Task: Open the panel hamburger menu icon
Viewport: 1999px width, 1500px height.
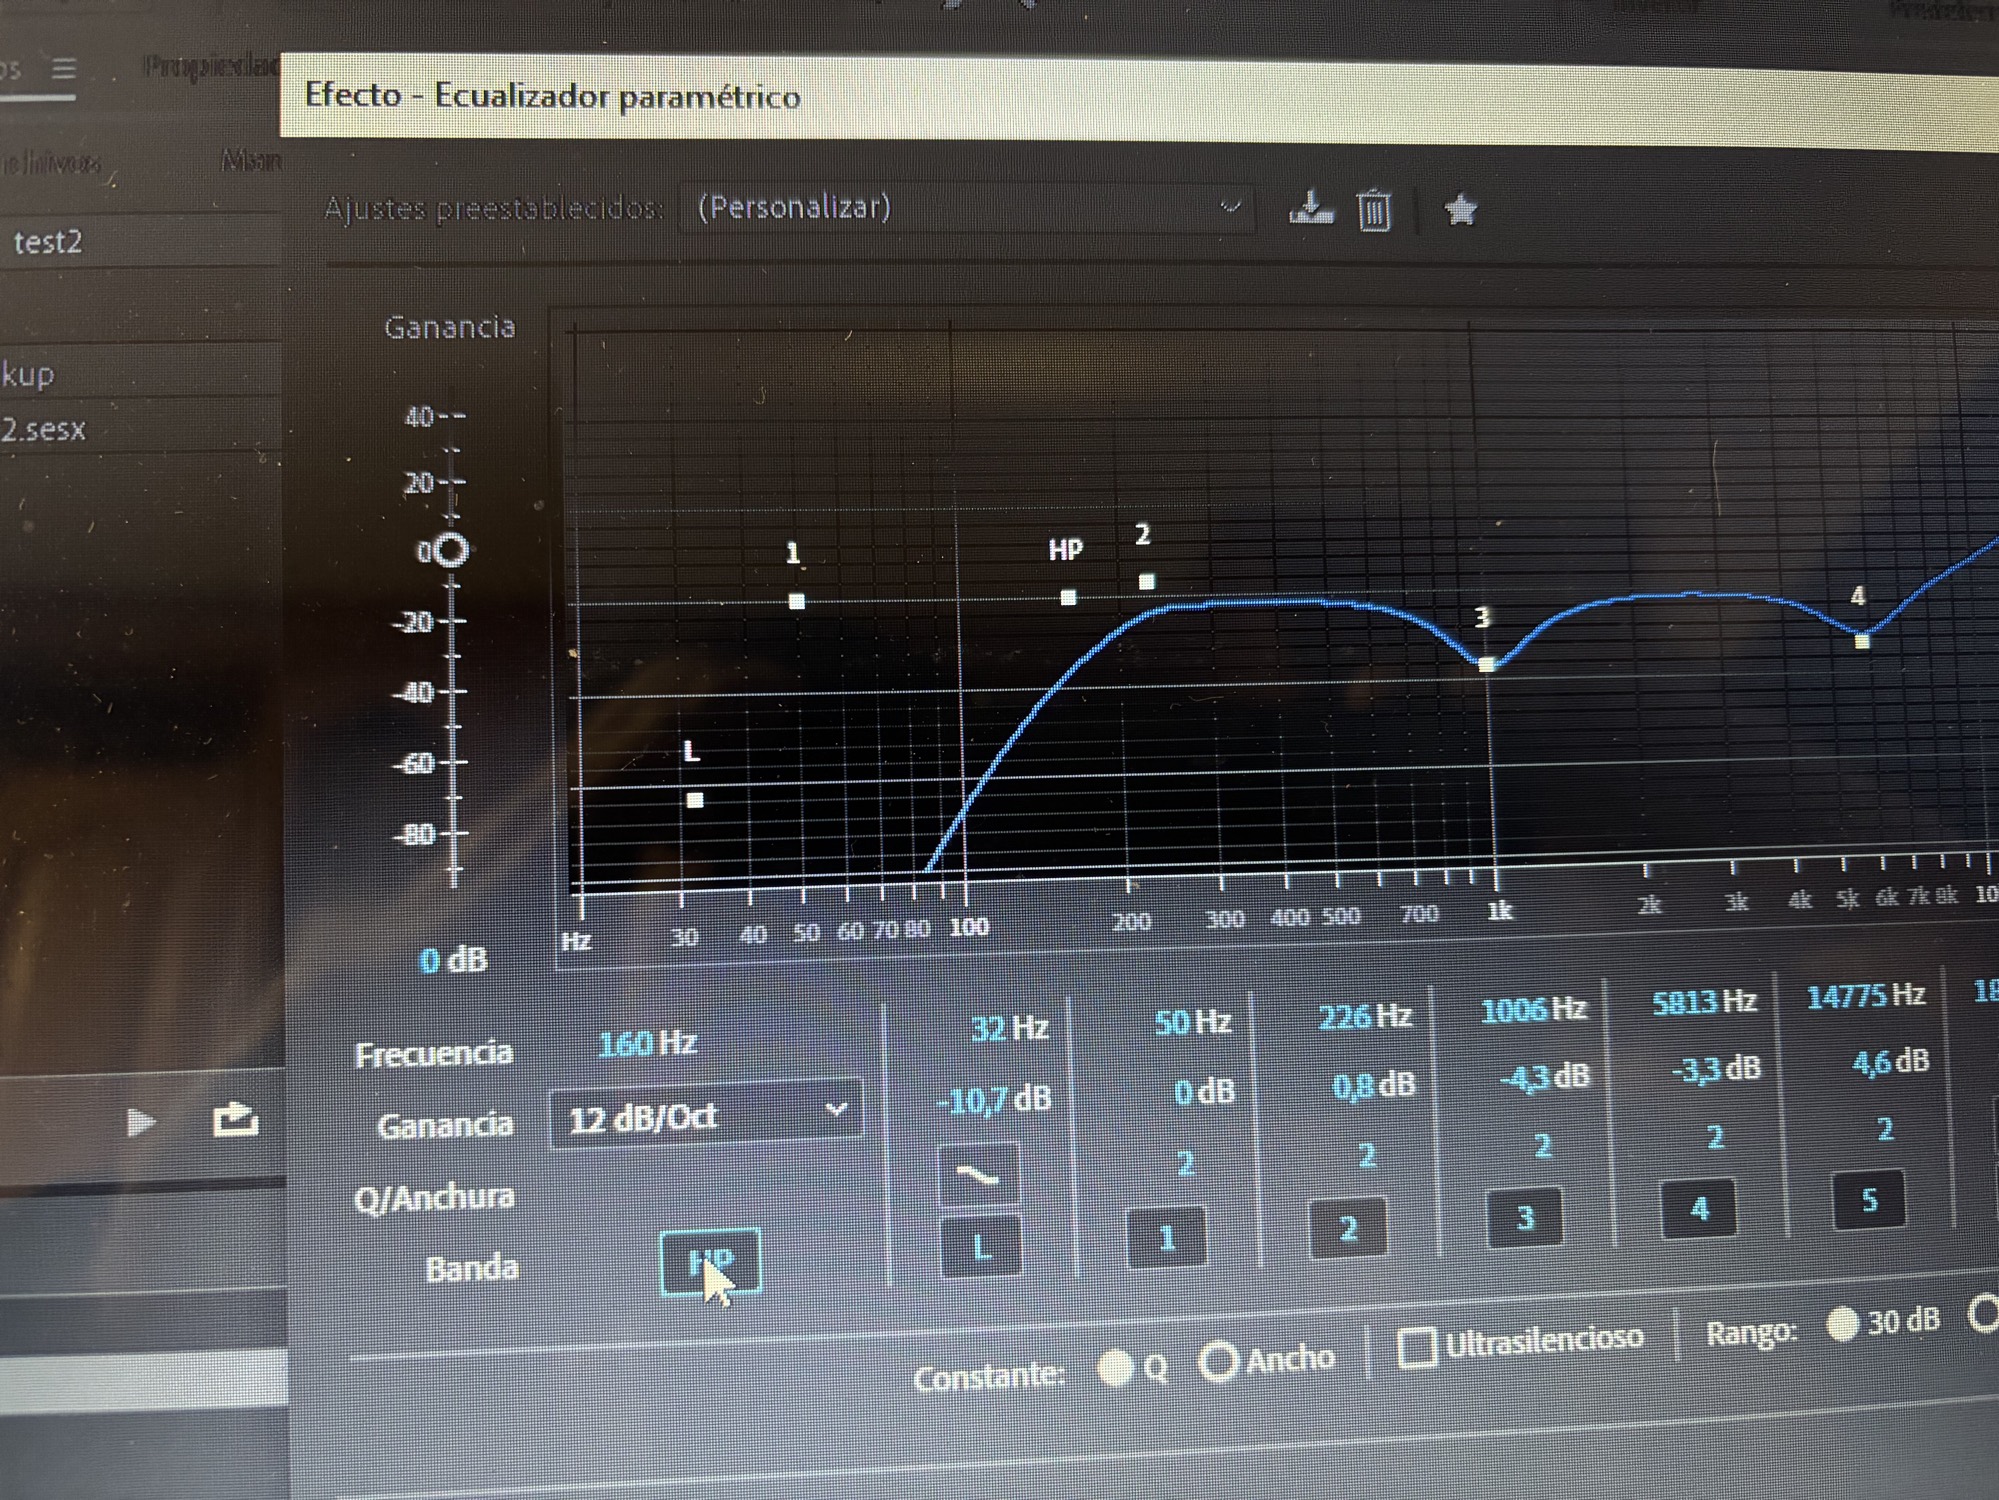Action: [x=64, y=69]
